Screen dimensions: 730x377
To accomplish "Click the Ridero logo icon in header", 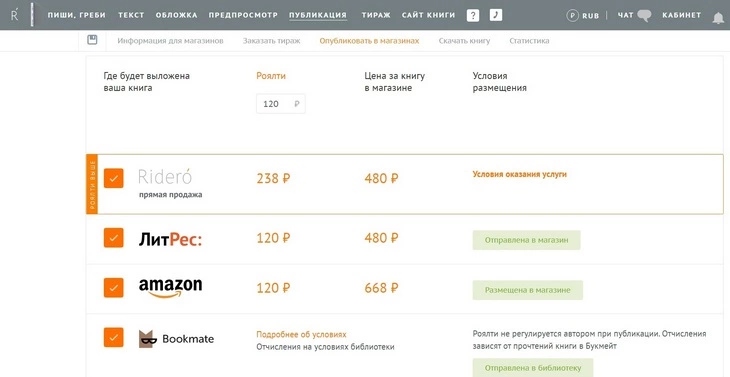I will click(15, 15).
